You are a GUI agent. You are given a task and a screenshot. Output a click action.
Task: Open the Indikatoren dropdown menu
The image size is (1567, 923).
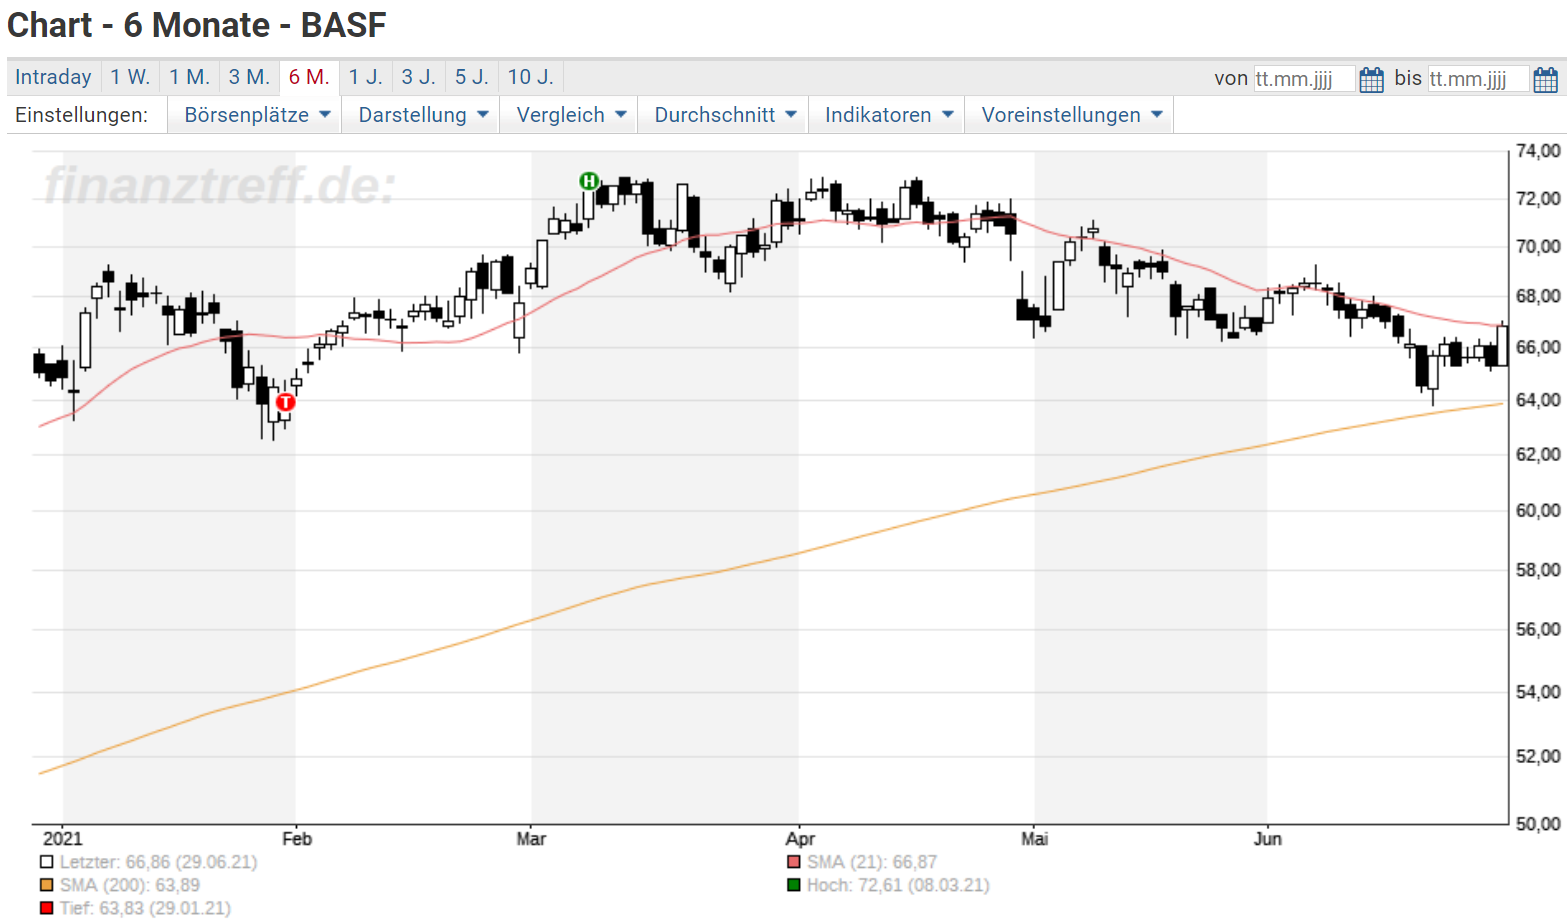pyautogui.click(x=888, y=115)
